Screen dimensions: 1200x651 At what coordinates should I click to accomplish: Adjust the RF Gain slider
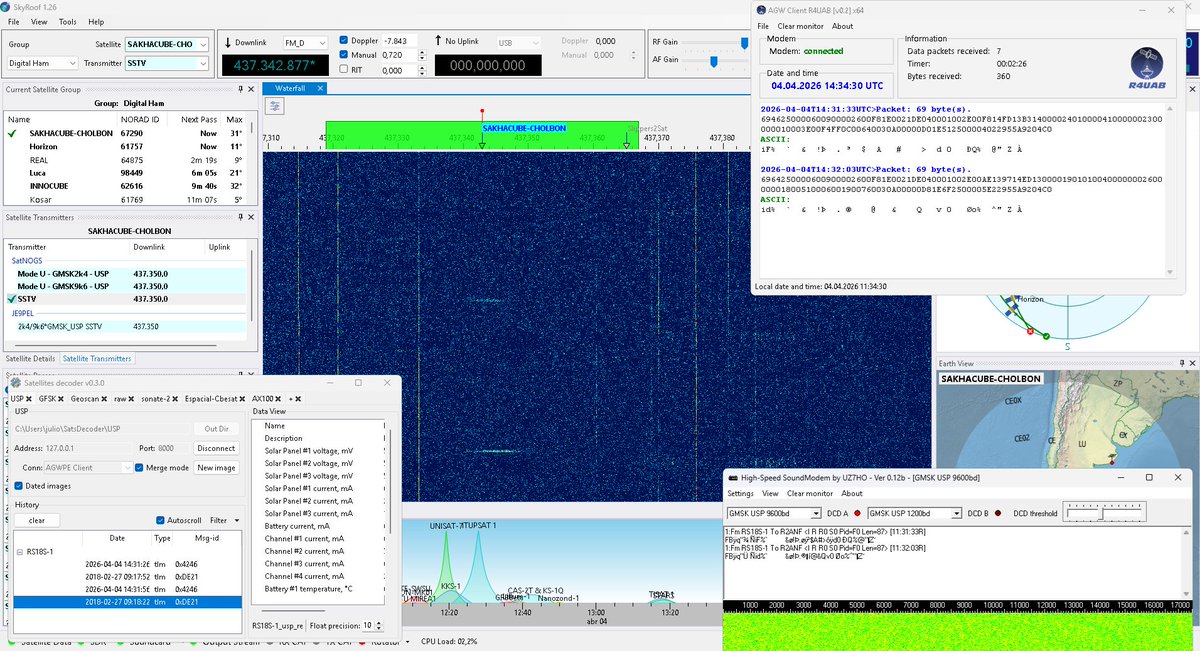tap(744, 43)
